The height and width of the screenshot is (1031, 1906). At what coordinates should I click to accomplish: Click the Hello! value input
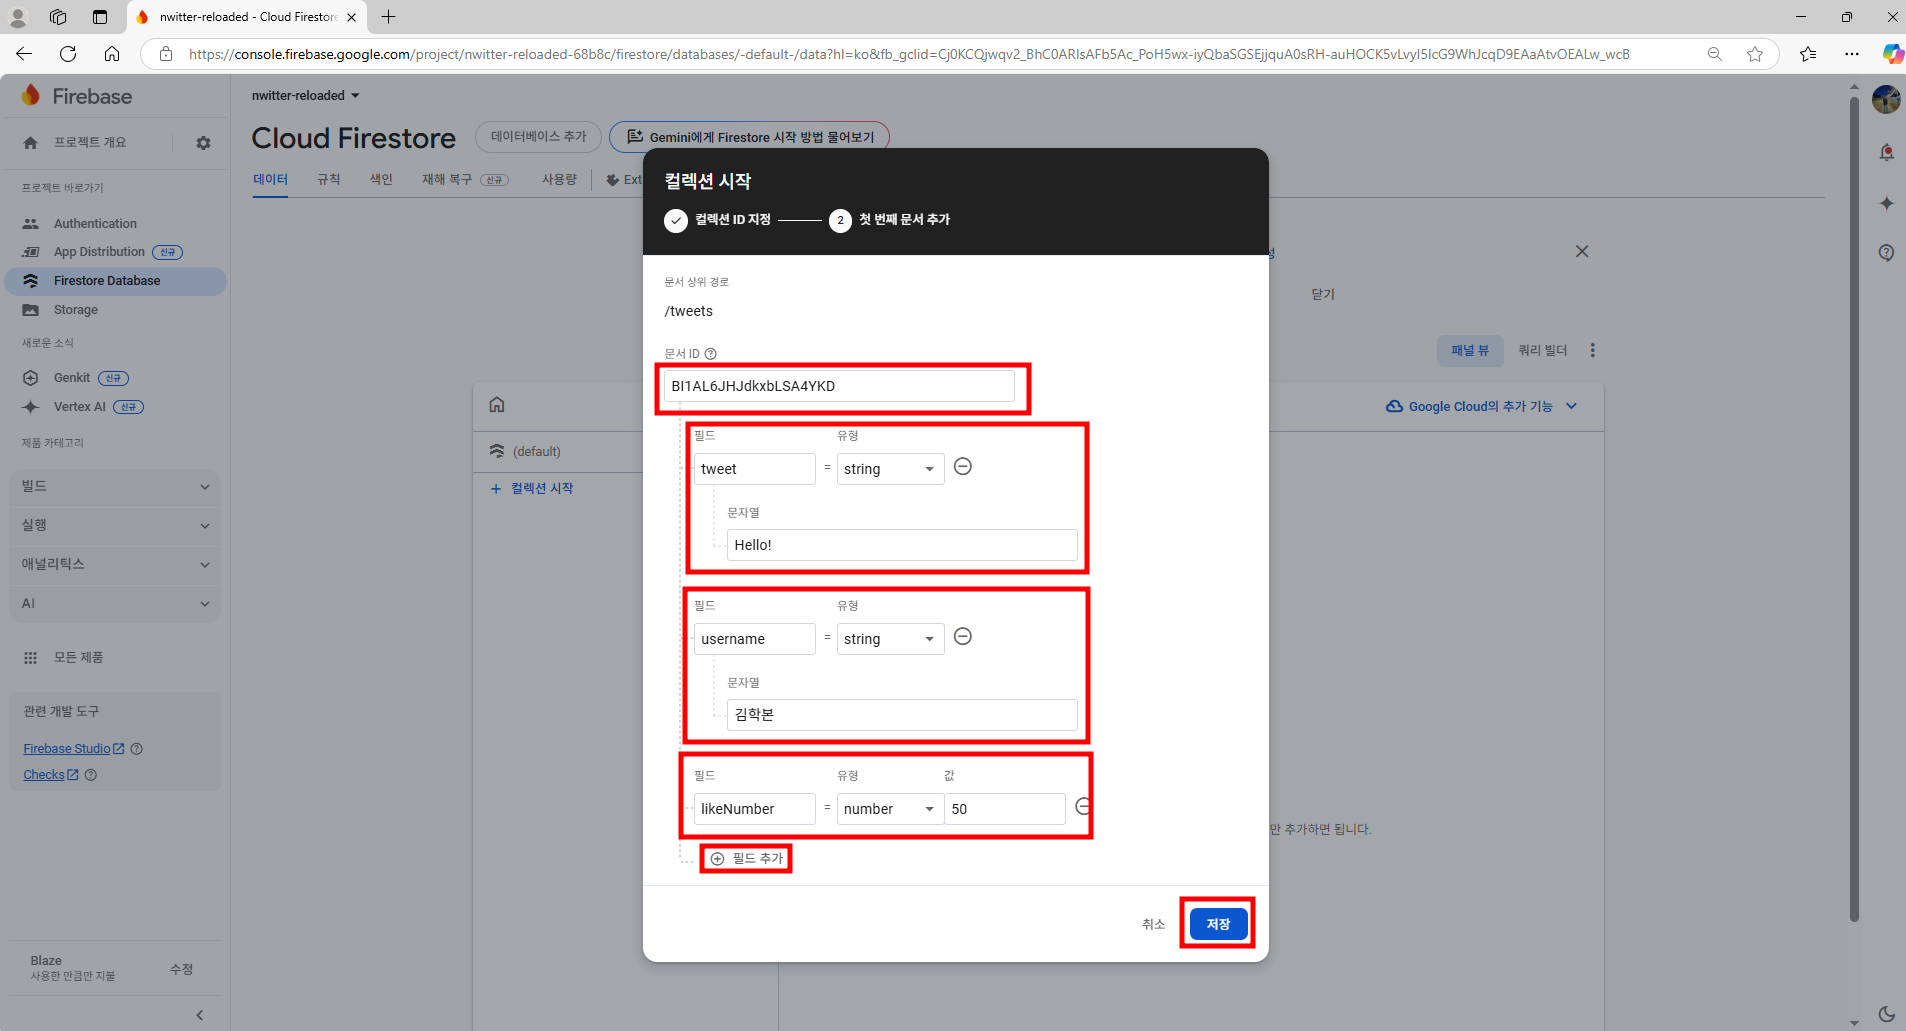click(x=902, y=545)
